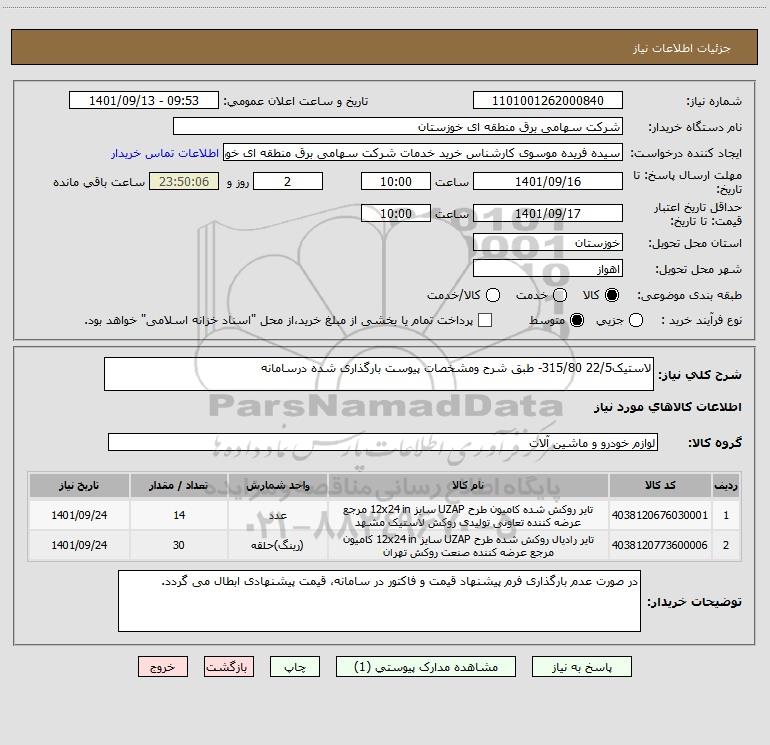Screen dimensions: 770x745
Task: Click the quantity cell 30
Action: [178, 545]
